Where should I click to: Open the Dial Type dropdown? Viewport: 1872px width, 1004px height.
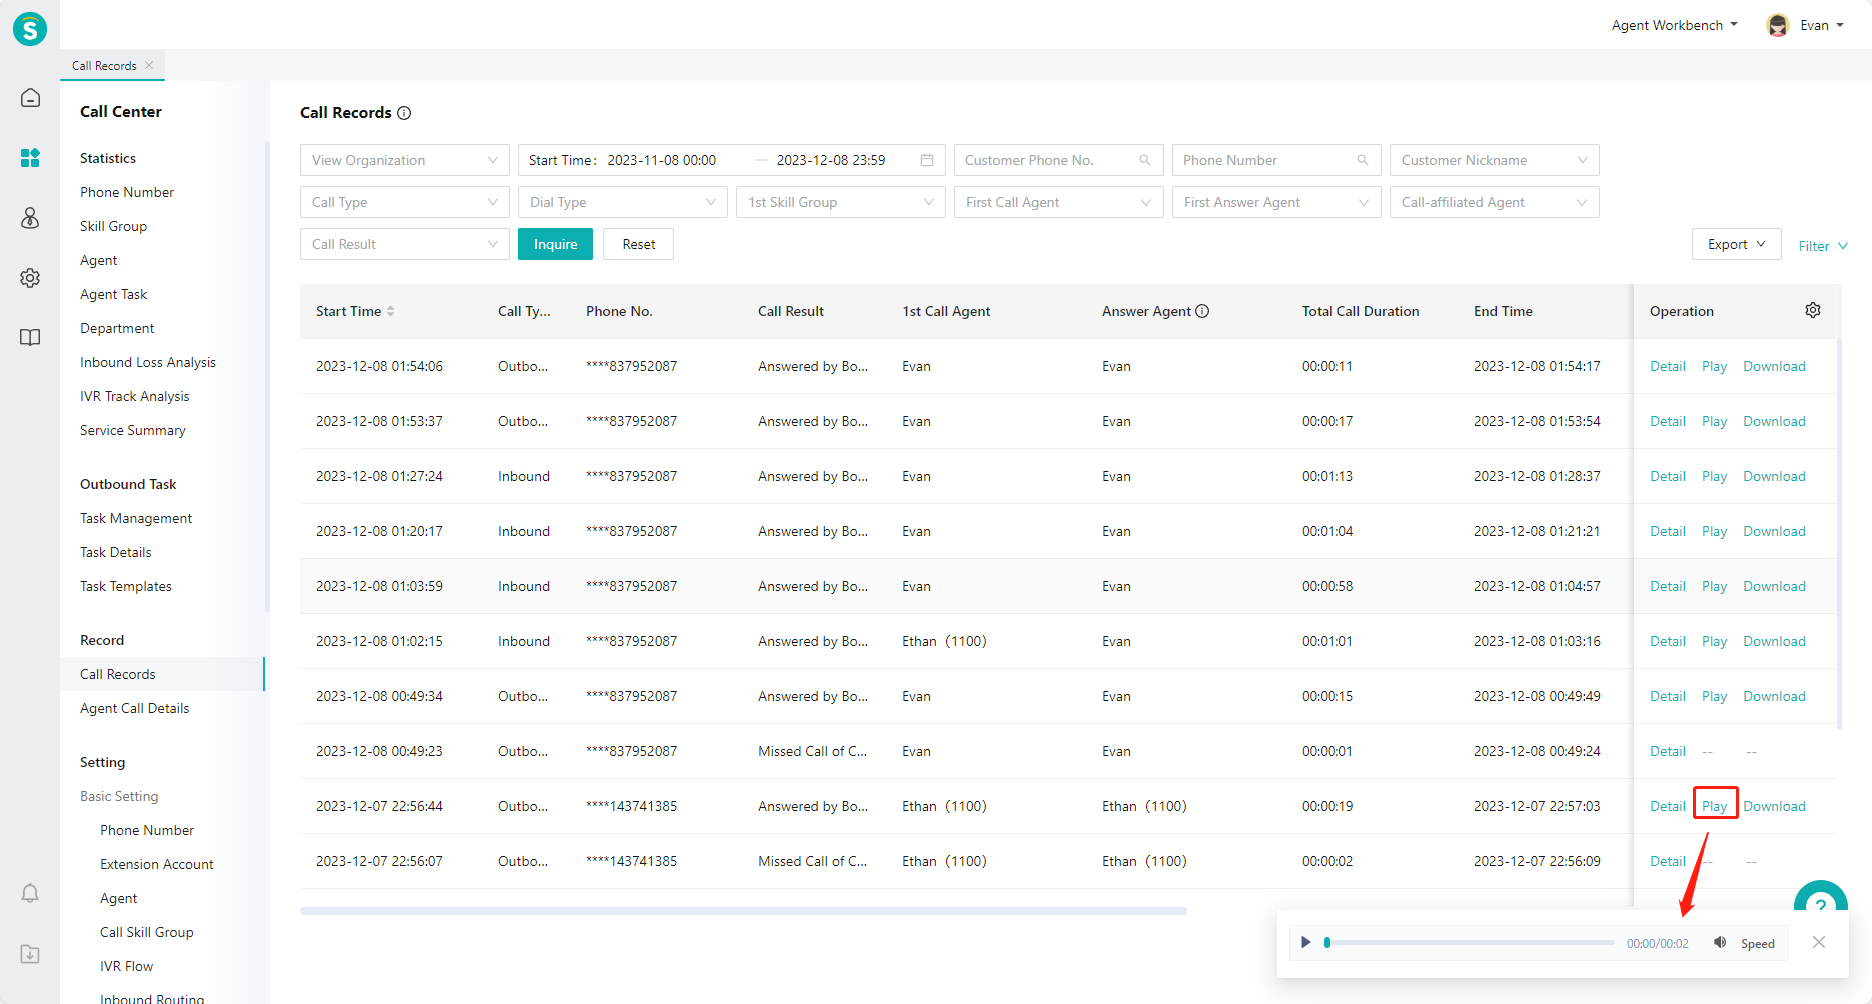(623, 202)
